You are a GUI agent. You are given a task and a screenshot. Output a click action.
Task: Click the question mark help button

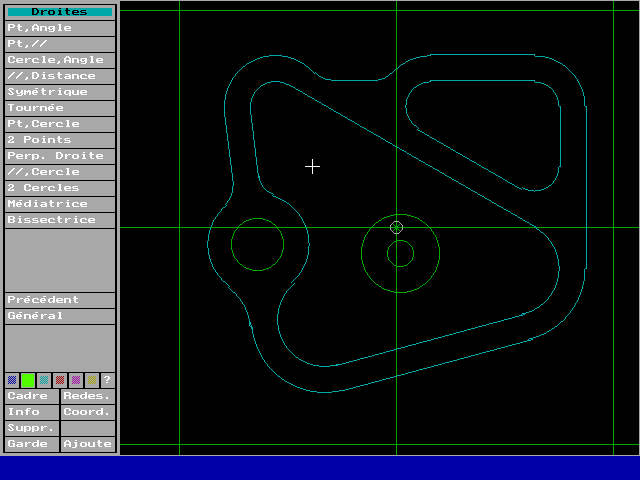click(x=108, y=380)
